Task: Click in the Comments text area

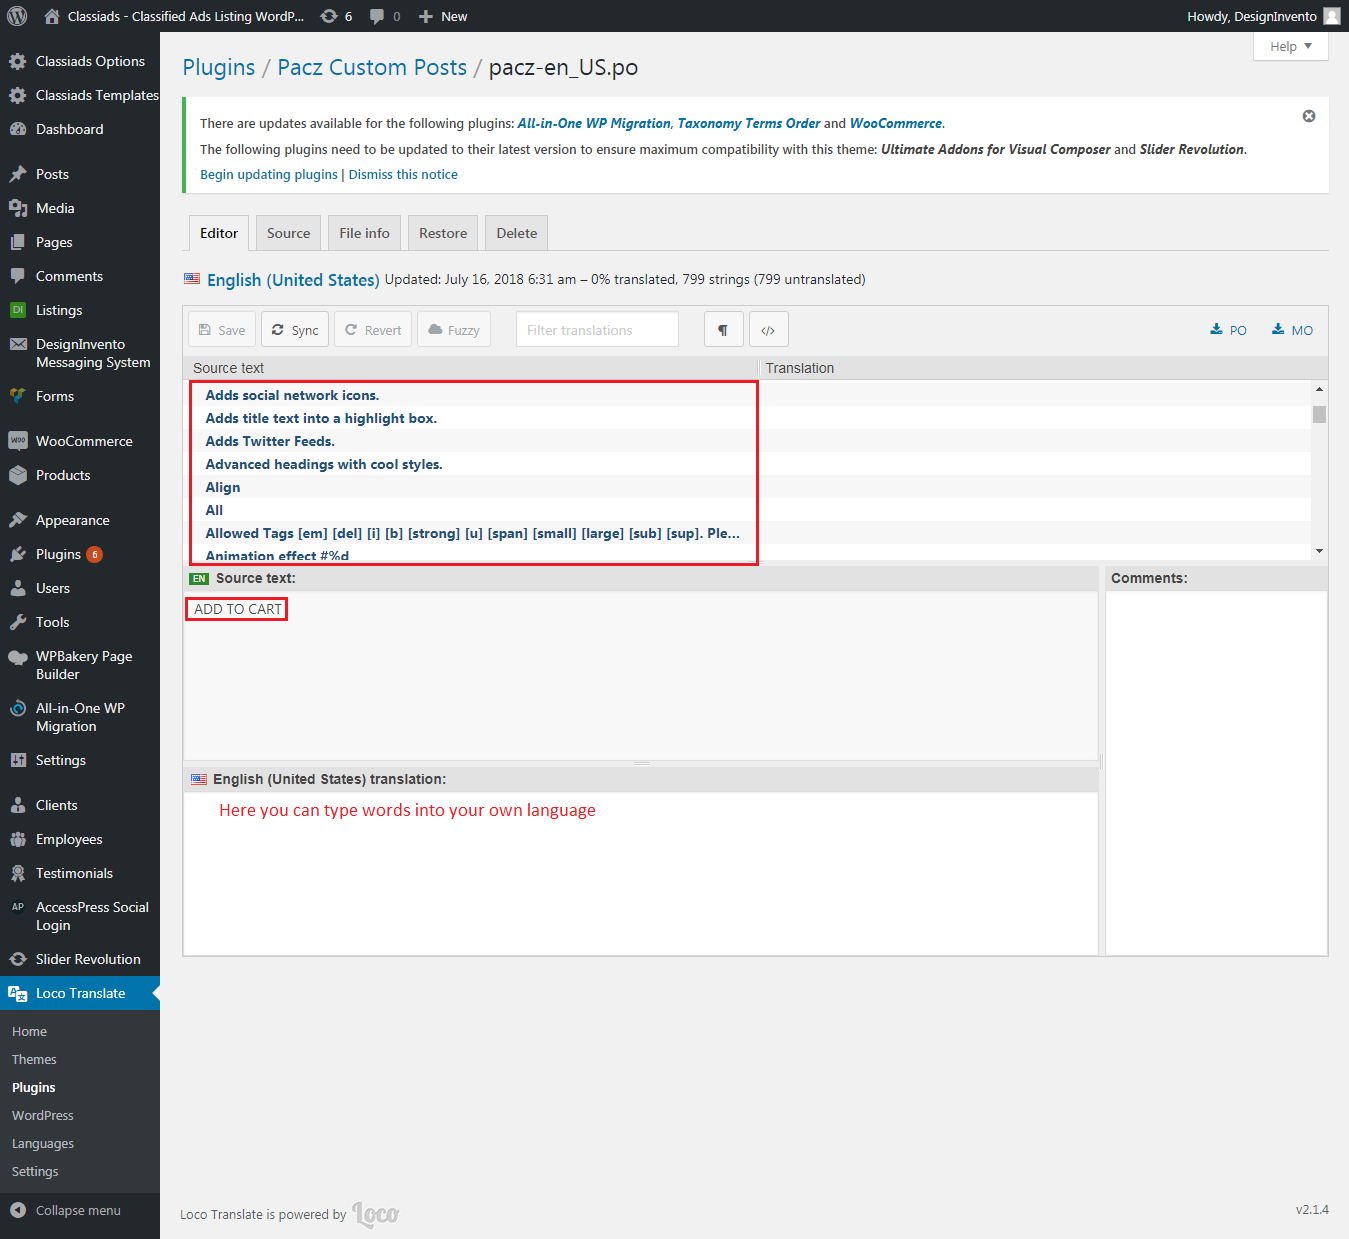Action: click(x=1216, y=773)
